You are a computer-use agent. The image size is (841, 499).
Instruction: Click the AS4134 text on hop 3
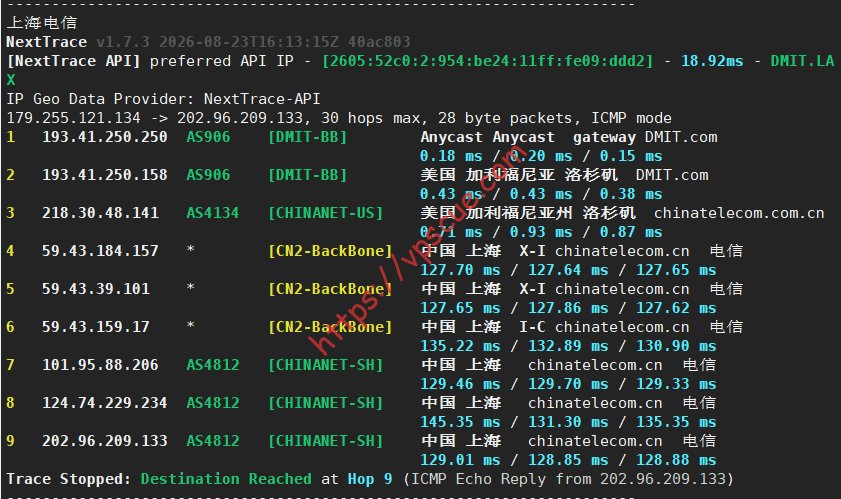(212, 213)
